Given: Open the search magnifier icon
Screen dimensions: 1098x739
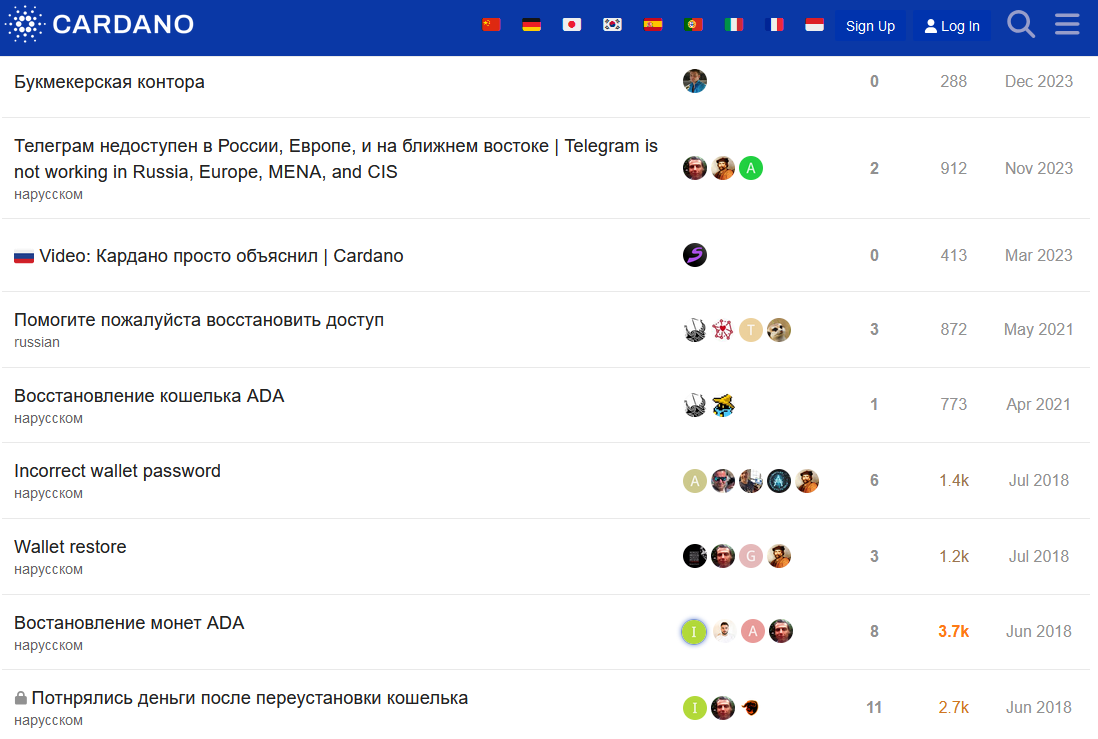Looking at the screenshot, I should 1021,25.
